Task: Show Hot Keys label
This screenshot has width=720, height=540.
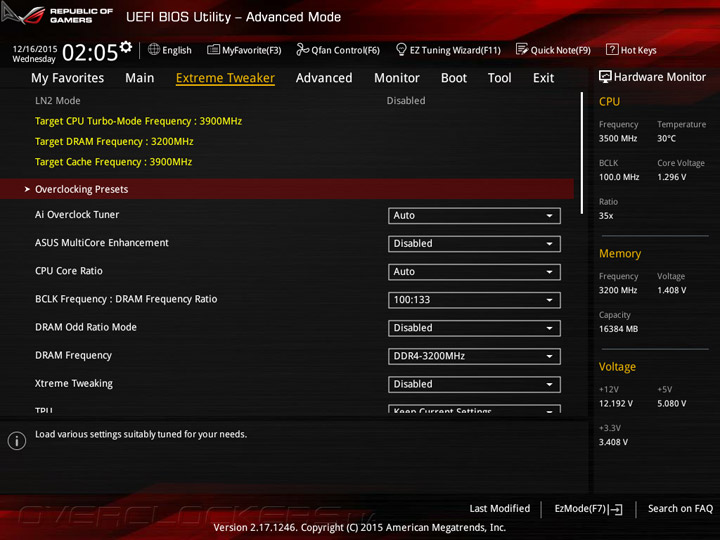Action: [x=638, y=51]
